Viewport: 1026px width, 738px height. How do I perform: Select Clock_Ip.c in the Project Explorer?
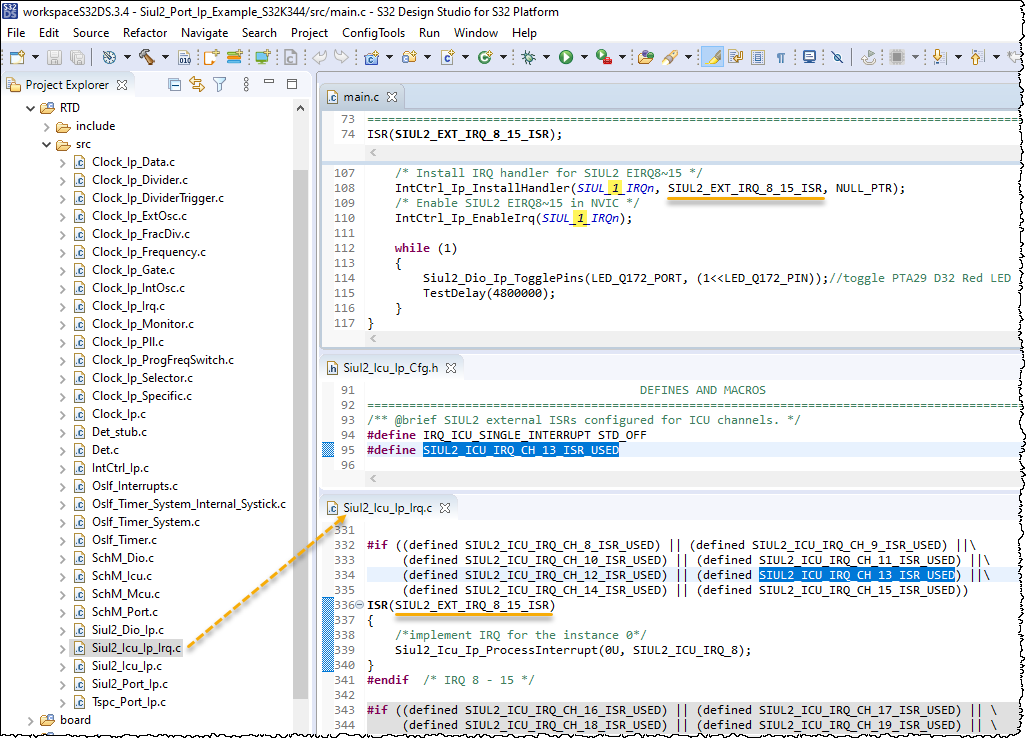[x=119, y=413]
